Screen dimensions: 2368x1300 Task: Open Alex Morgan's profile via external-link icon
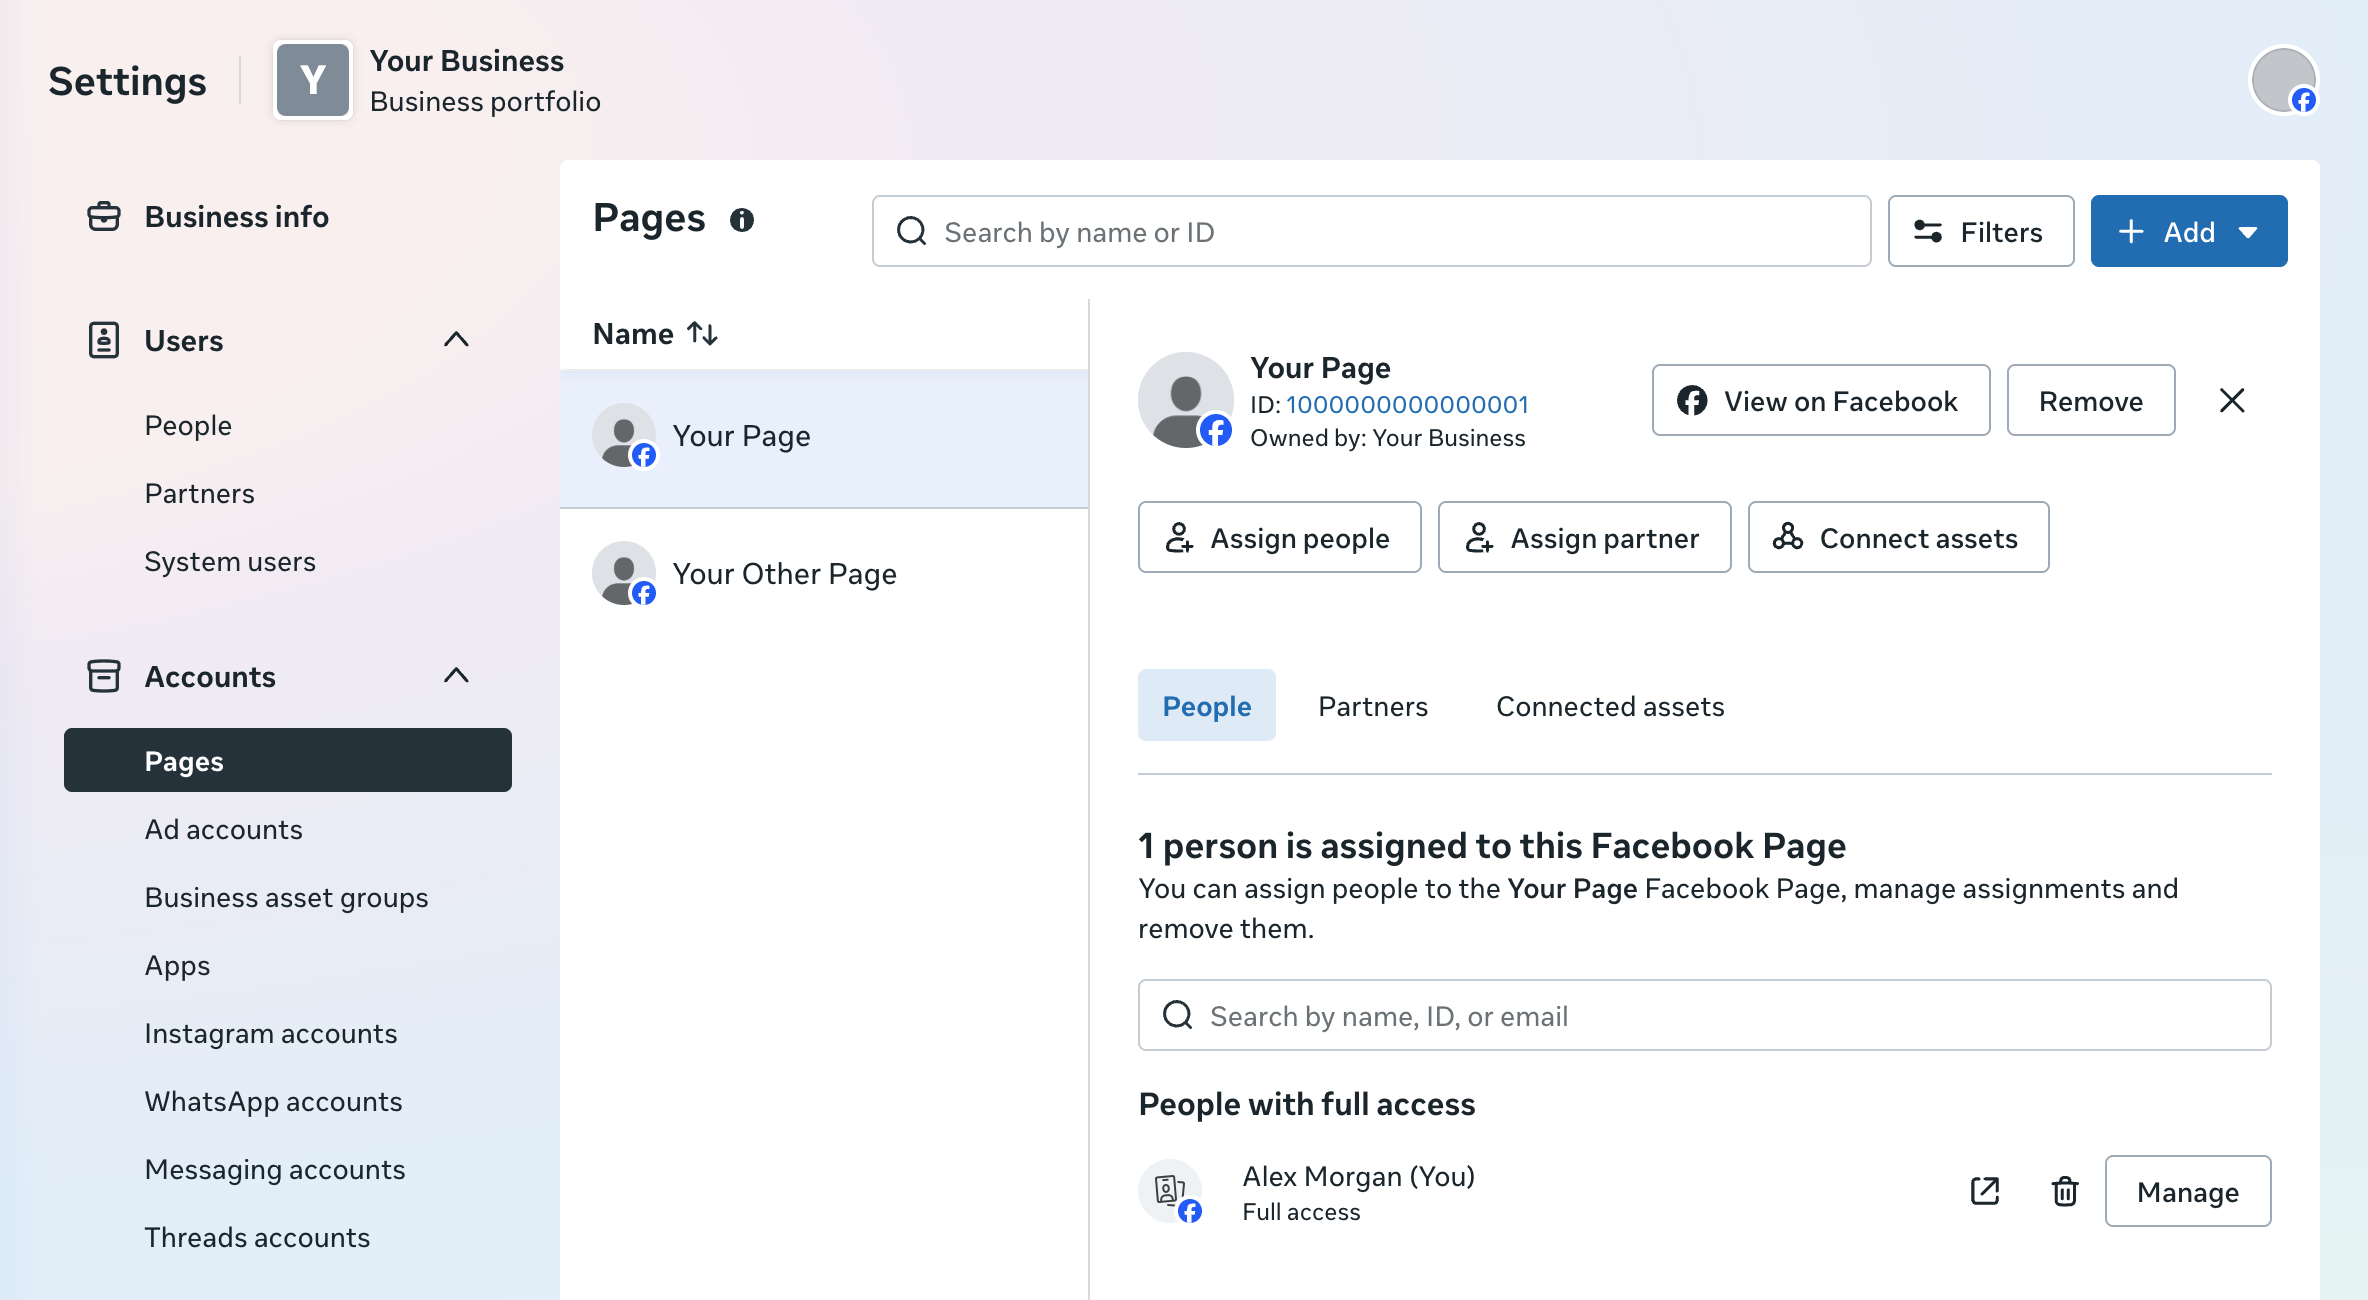(1985, 1191)
